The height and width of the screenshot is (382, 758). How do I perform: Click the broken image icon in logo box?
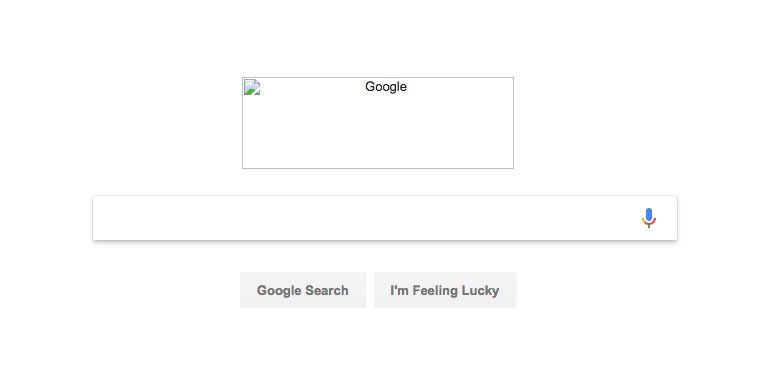(252, 88)
